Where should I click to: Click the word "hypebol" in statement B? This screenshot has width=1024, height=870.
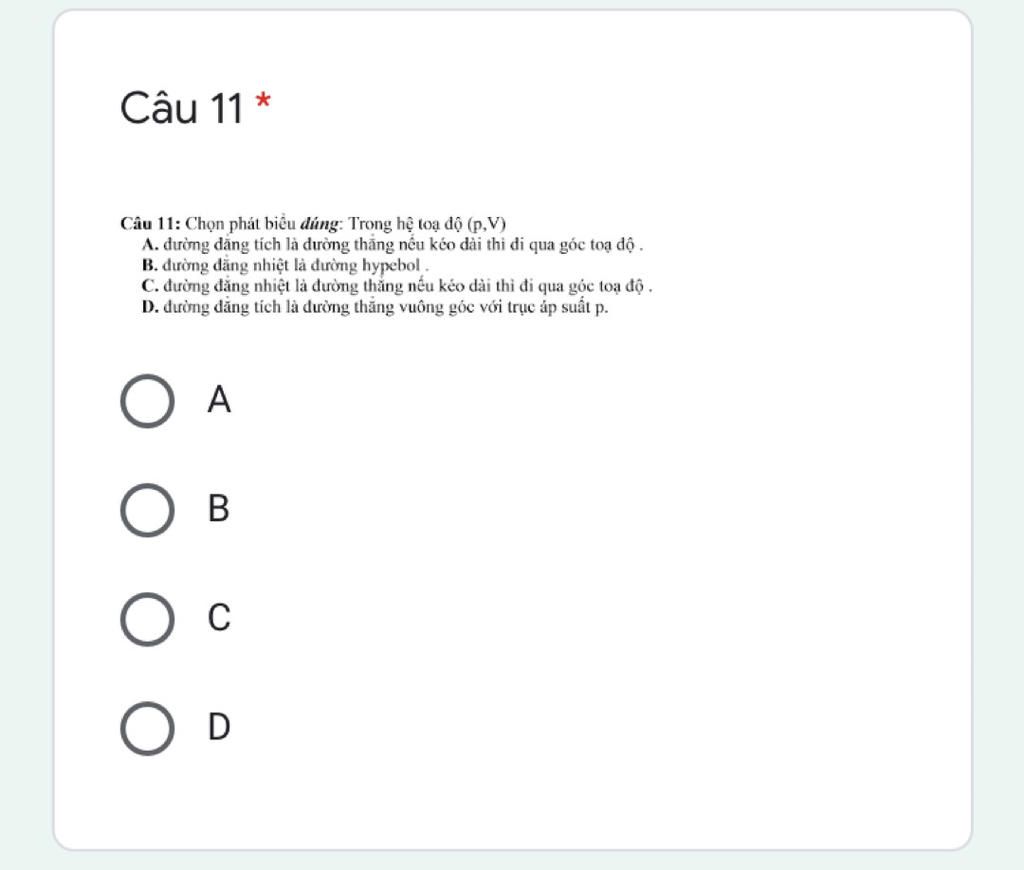[391, 266]
